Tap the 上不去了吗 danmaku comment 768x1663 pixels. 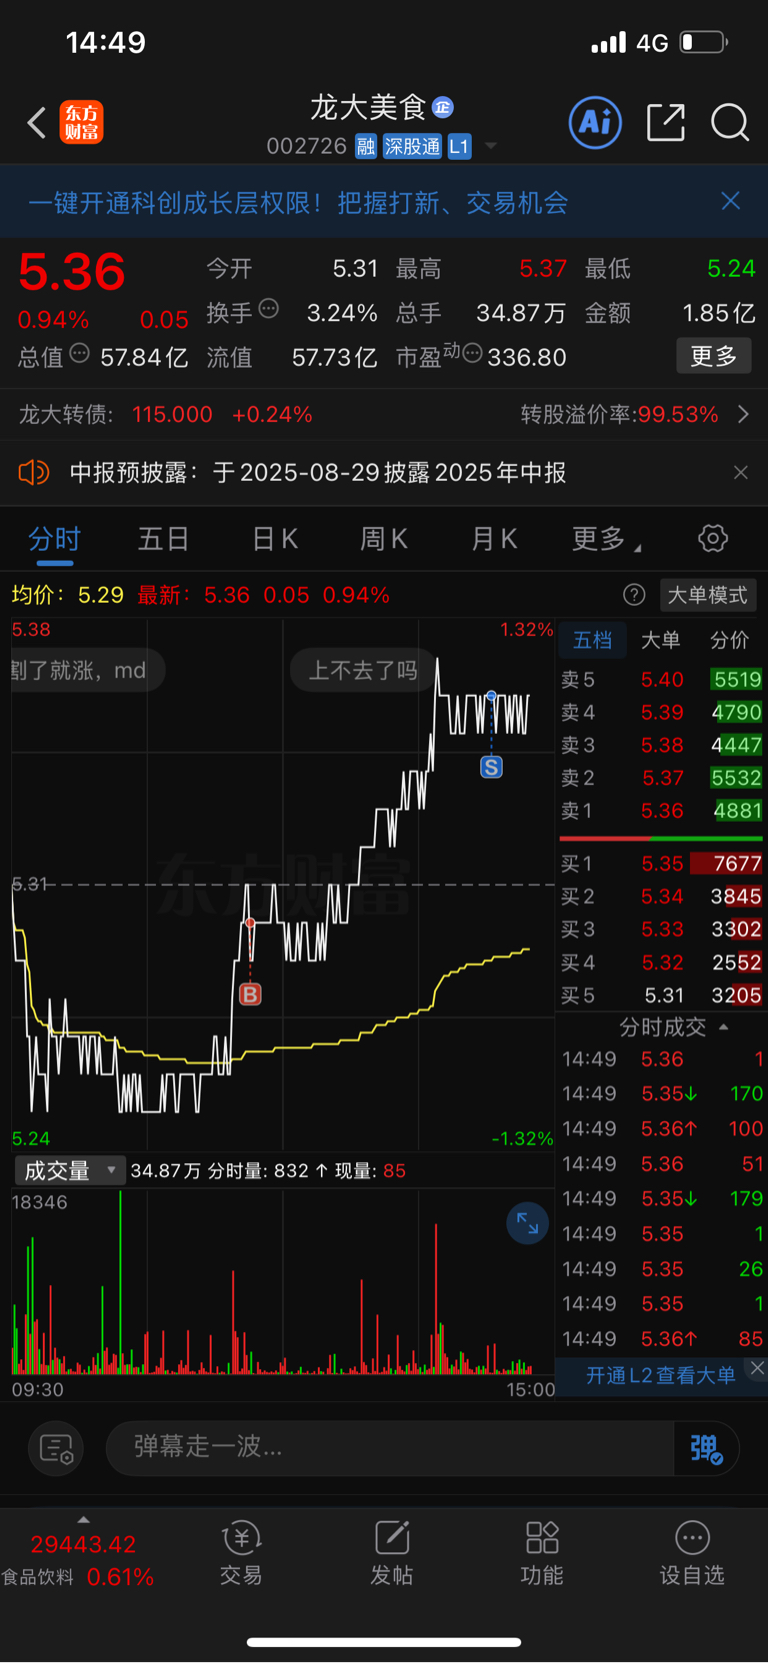[363, 670]
